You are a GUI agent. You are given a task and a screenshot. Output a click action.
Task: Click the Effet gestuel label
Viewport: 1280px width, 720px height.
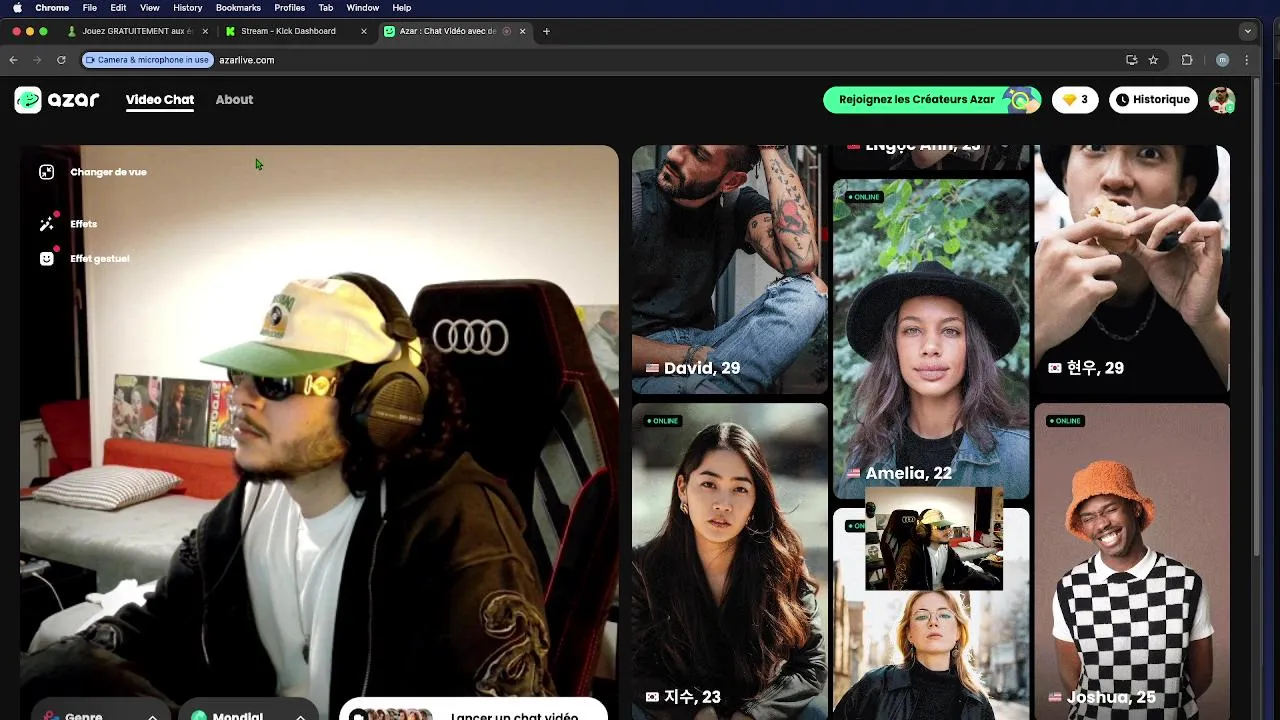pyautogui.click(x=100, y=259)
